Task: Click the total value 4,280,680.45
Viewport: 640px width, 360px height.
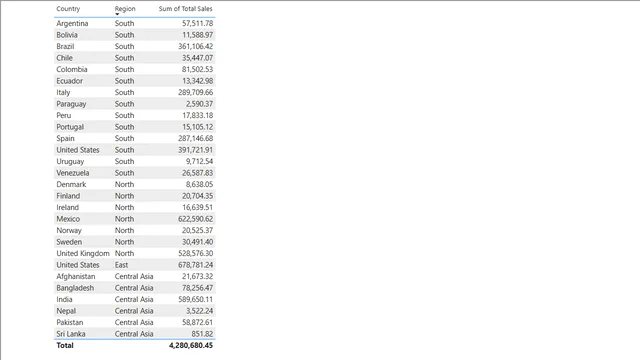Action: 191,345
